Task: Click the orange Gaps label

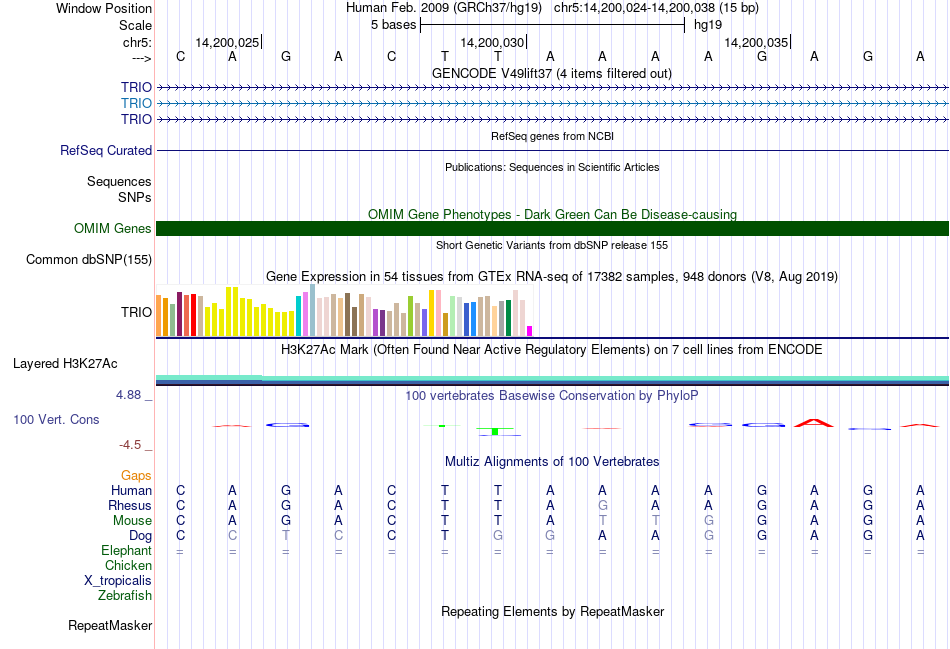Action: pyautogui.click(x=136, y=476)
